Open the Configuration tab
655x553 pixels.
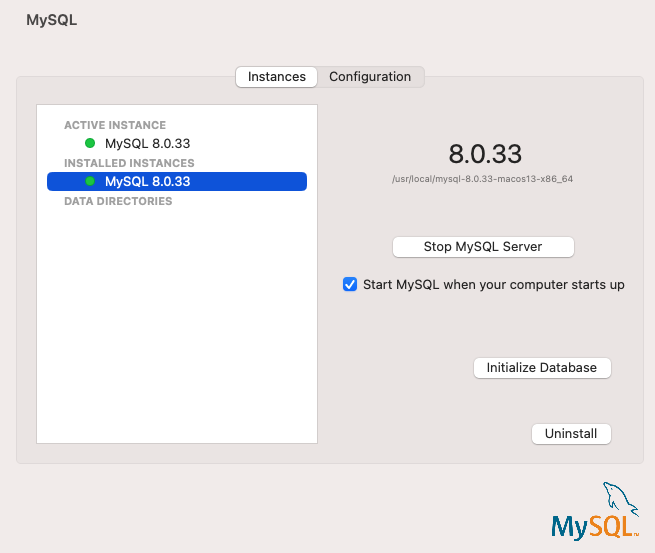pyautogui.click(x=370, y=77)
